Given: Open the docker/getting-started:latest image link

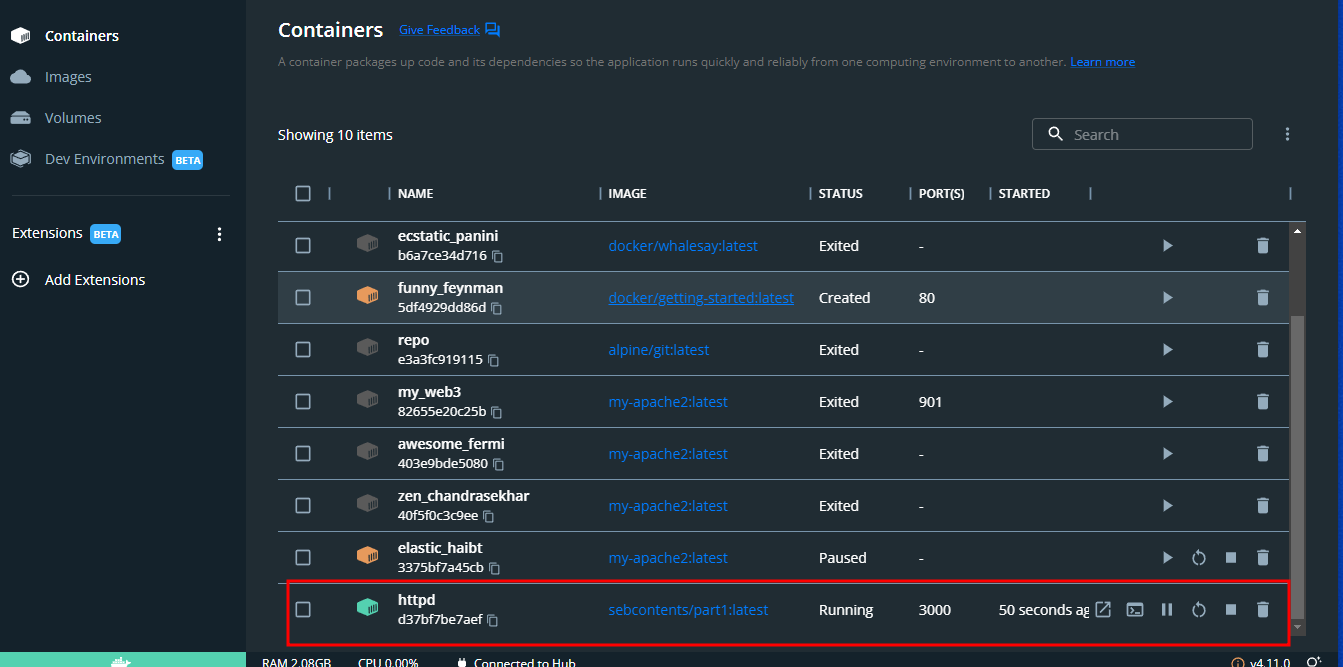Looking at the screenshot, I should coord(701,298).
